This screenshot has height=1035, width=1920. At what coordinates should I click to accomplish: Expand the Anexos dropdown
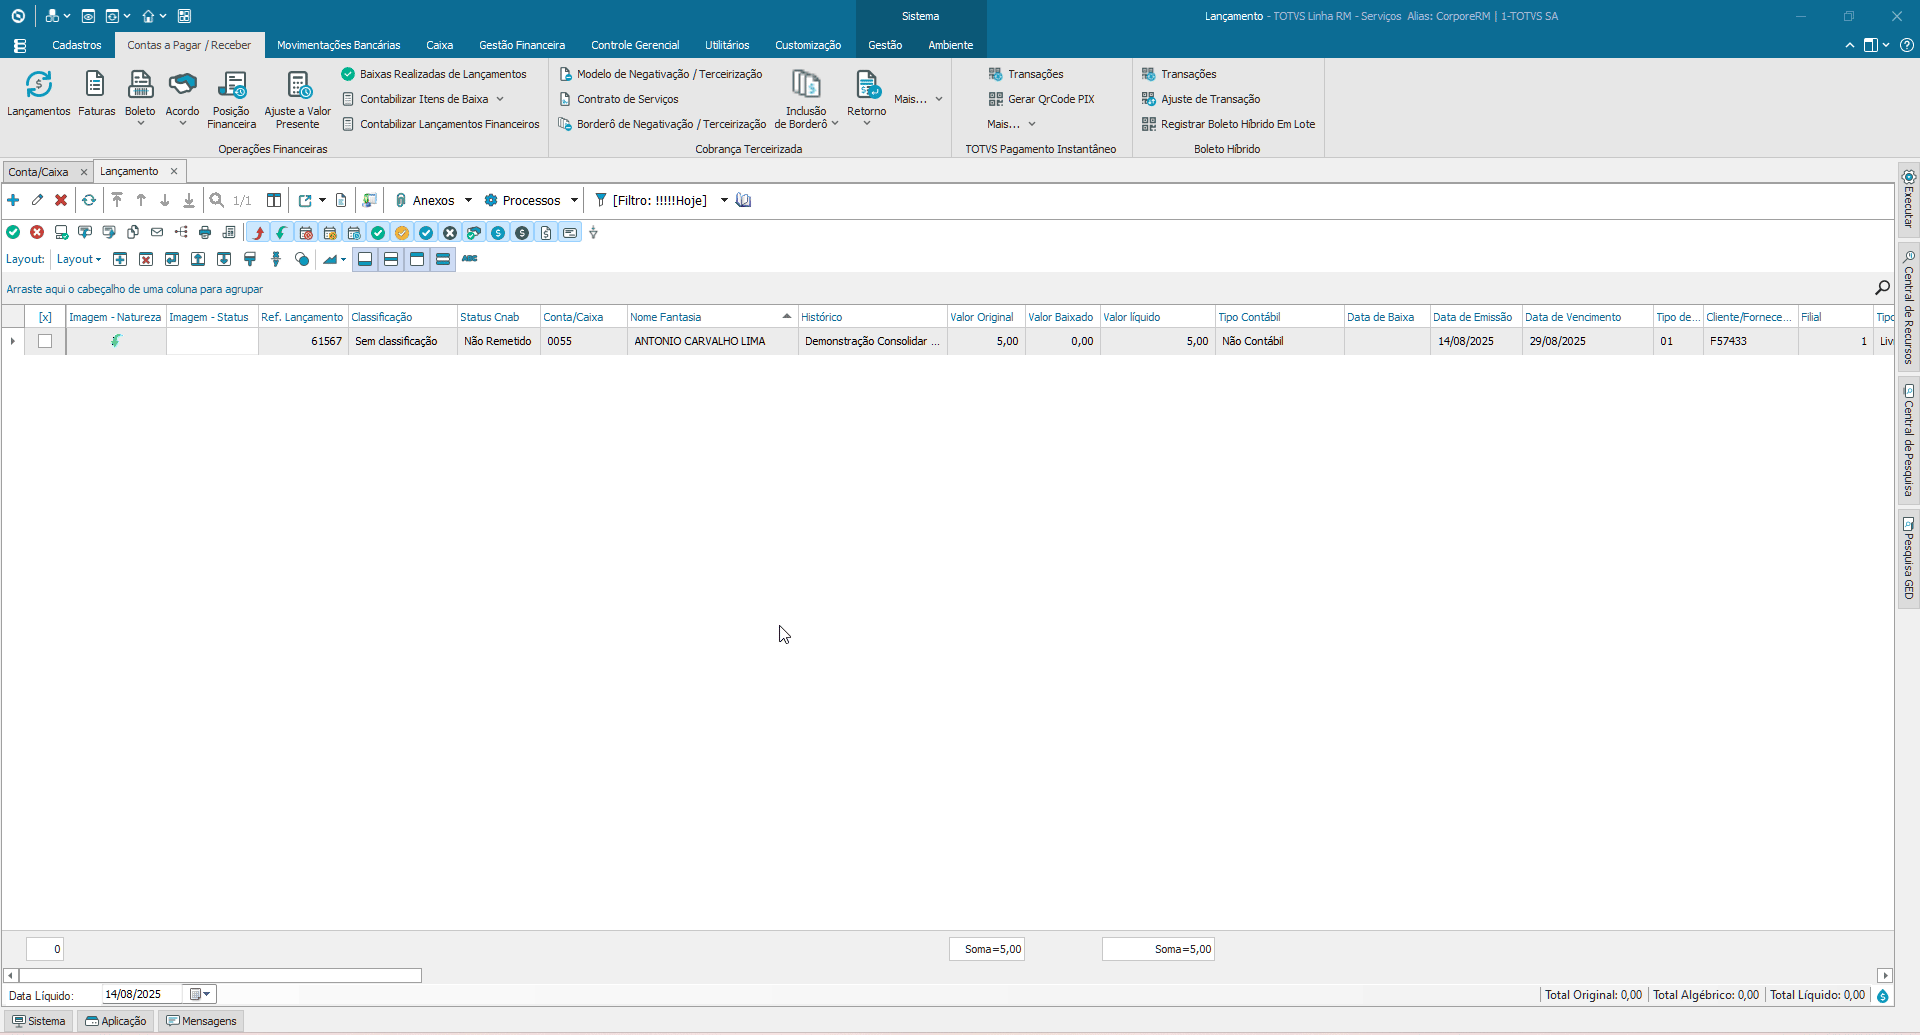tap(468, 200)
